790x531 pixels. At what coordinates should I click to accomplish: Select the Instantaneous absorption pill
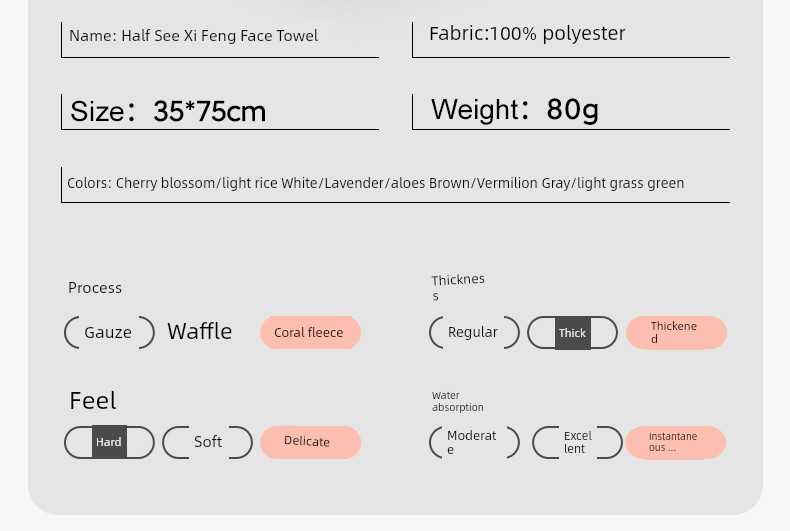pyautogui.click(x=676, y=442)
